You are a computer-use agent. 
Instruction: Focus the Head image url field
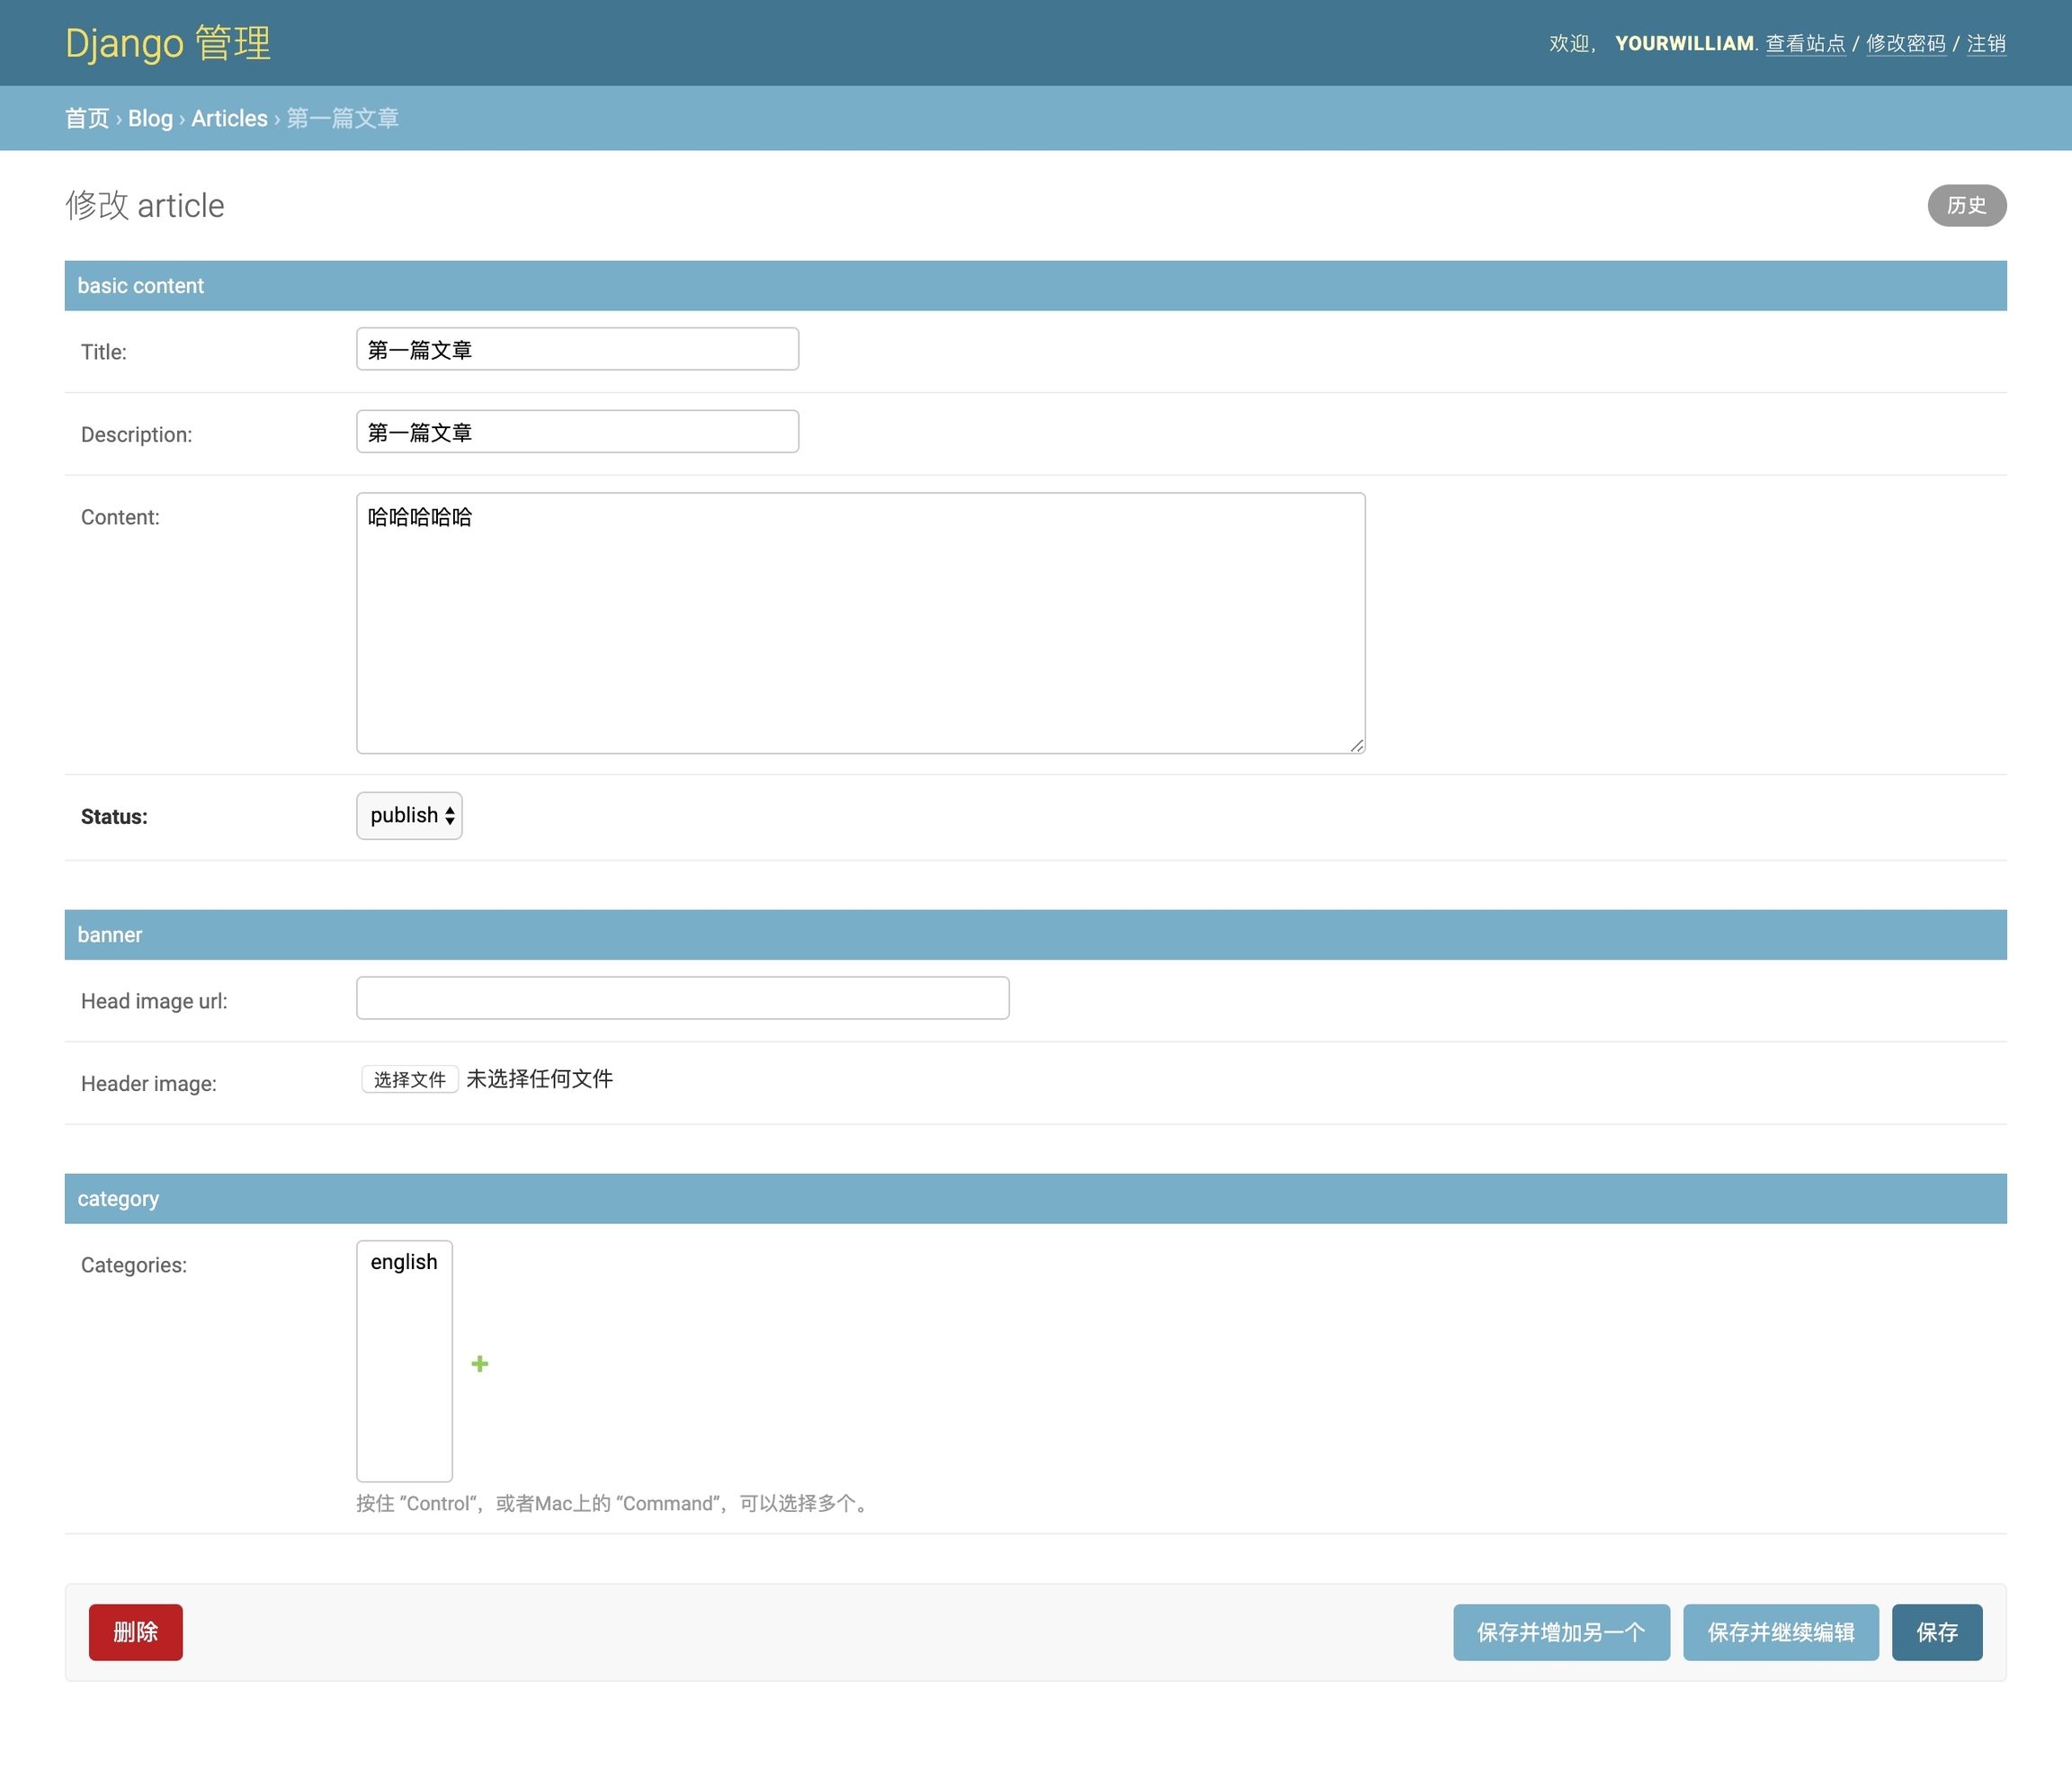(682, 998)
